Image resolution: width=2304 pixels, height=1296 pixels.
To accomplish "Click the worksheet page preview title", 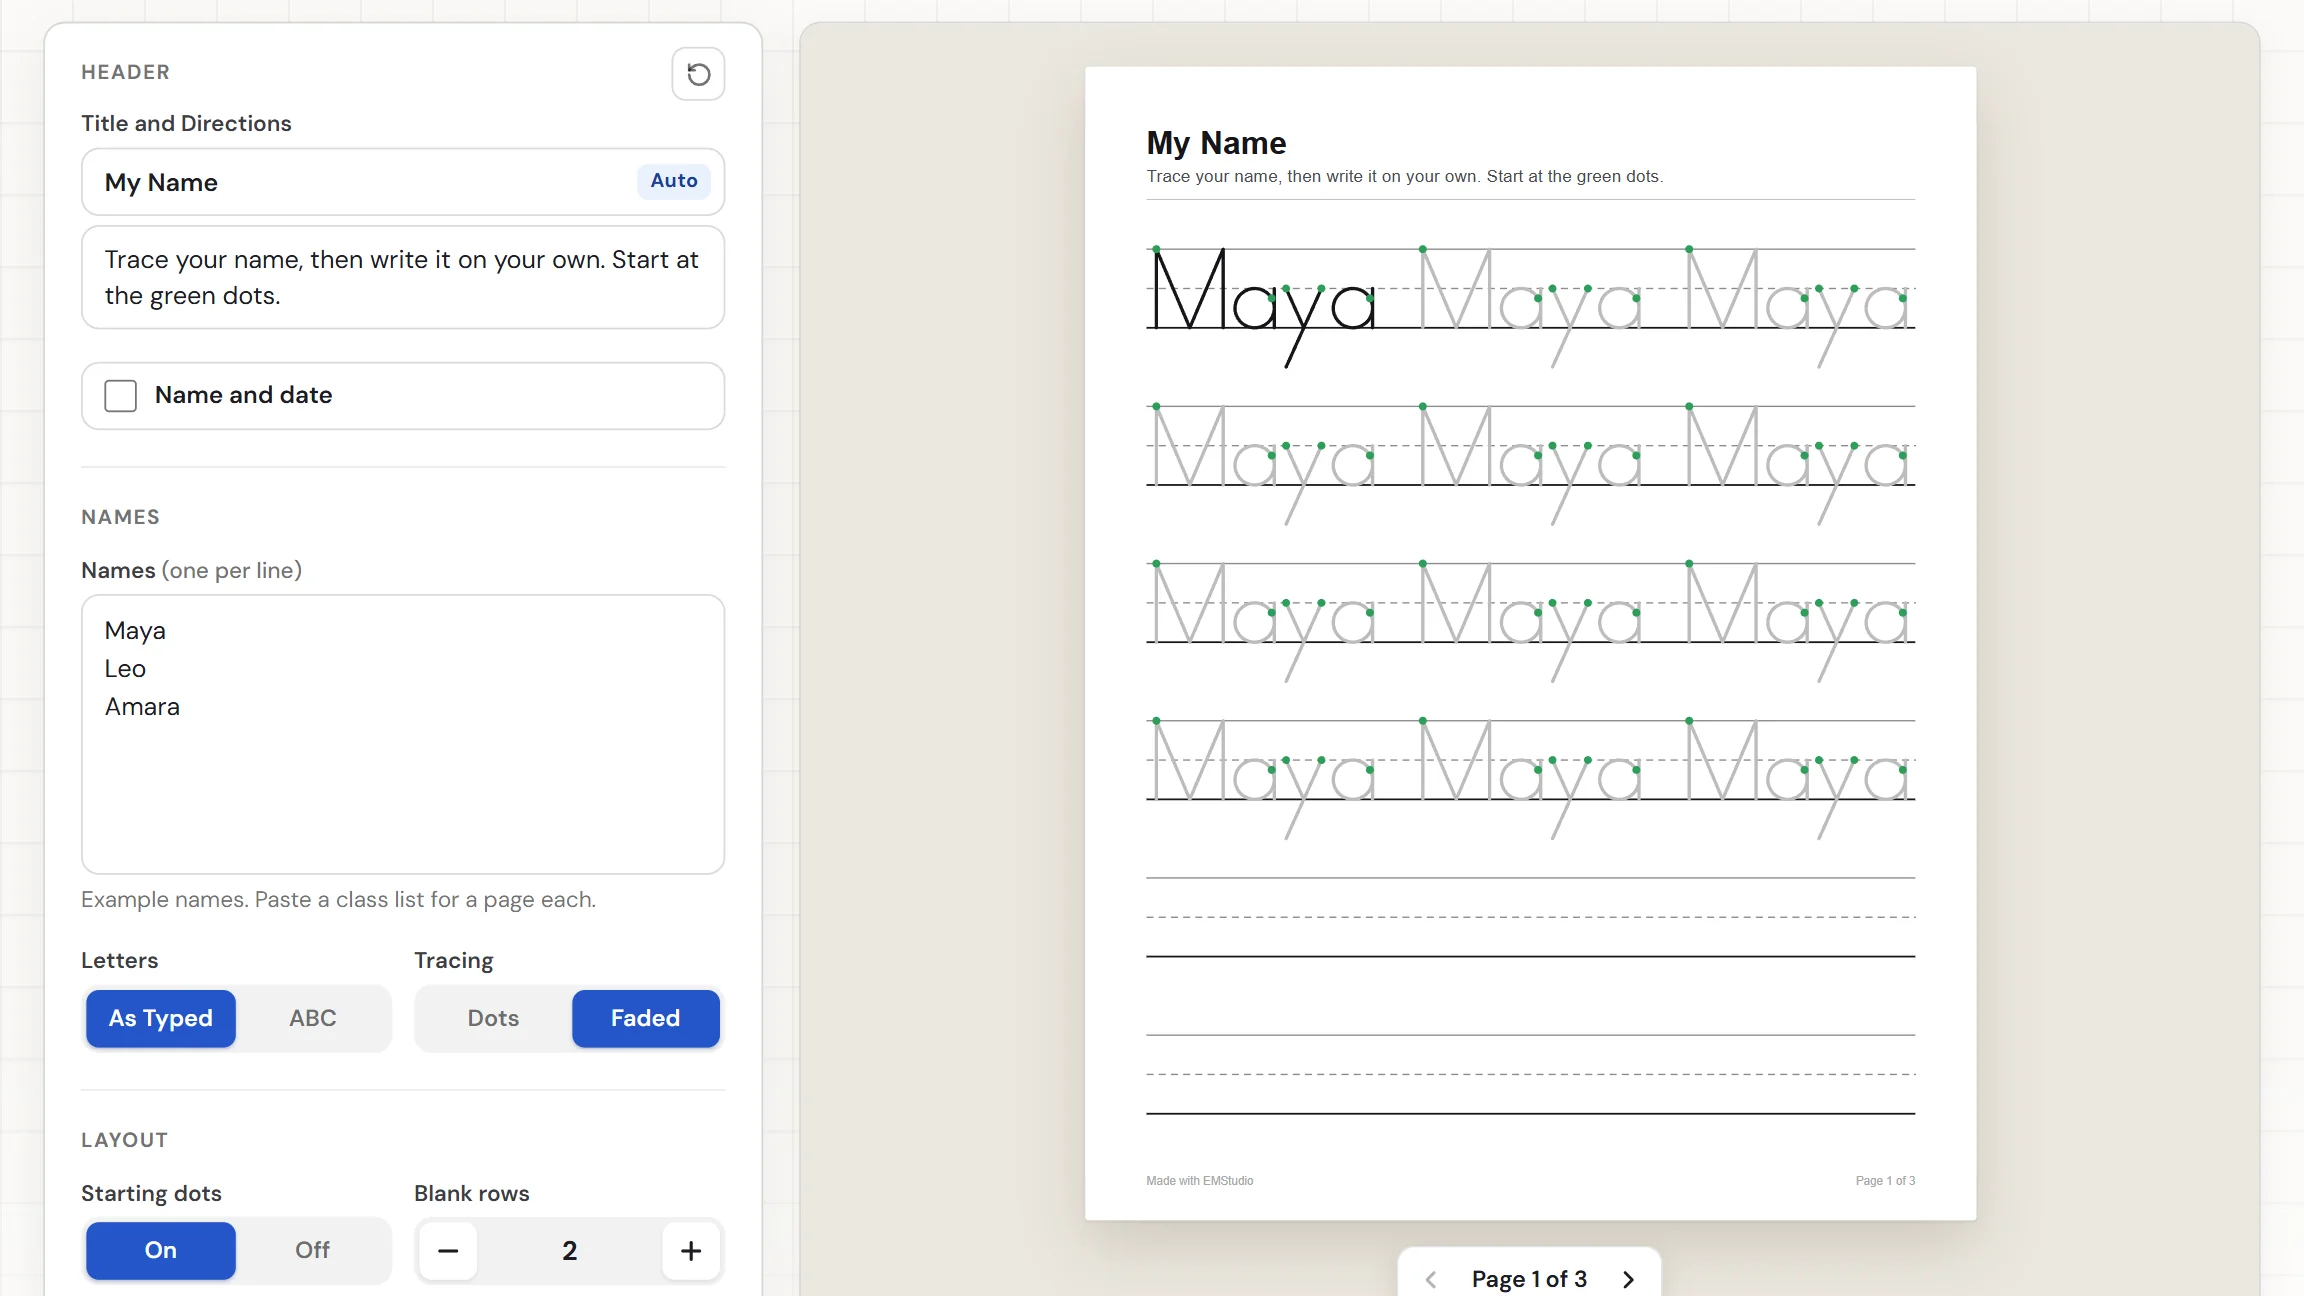I will [x=1216, y=143].
